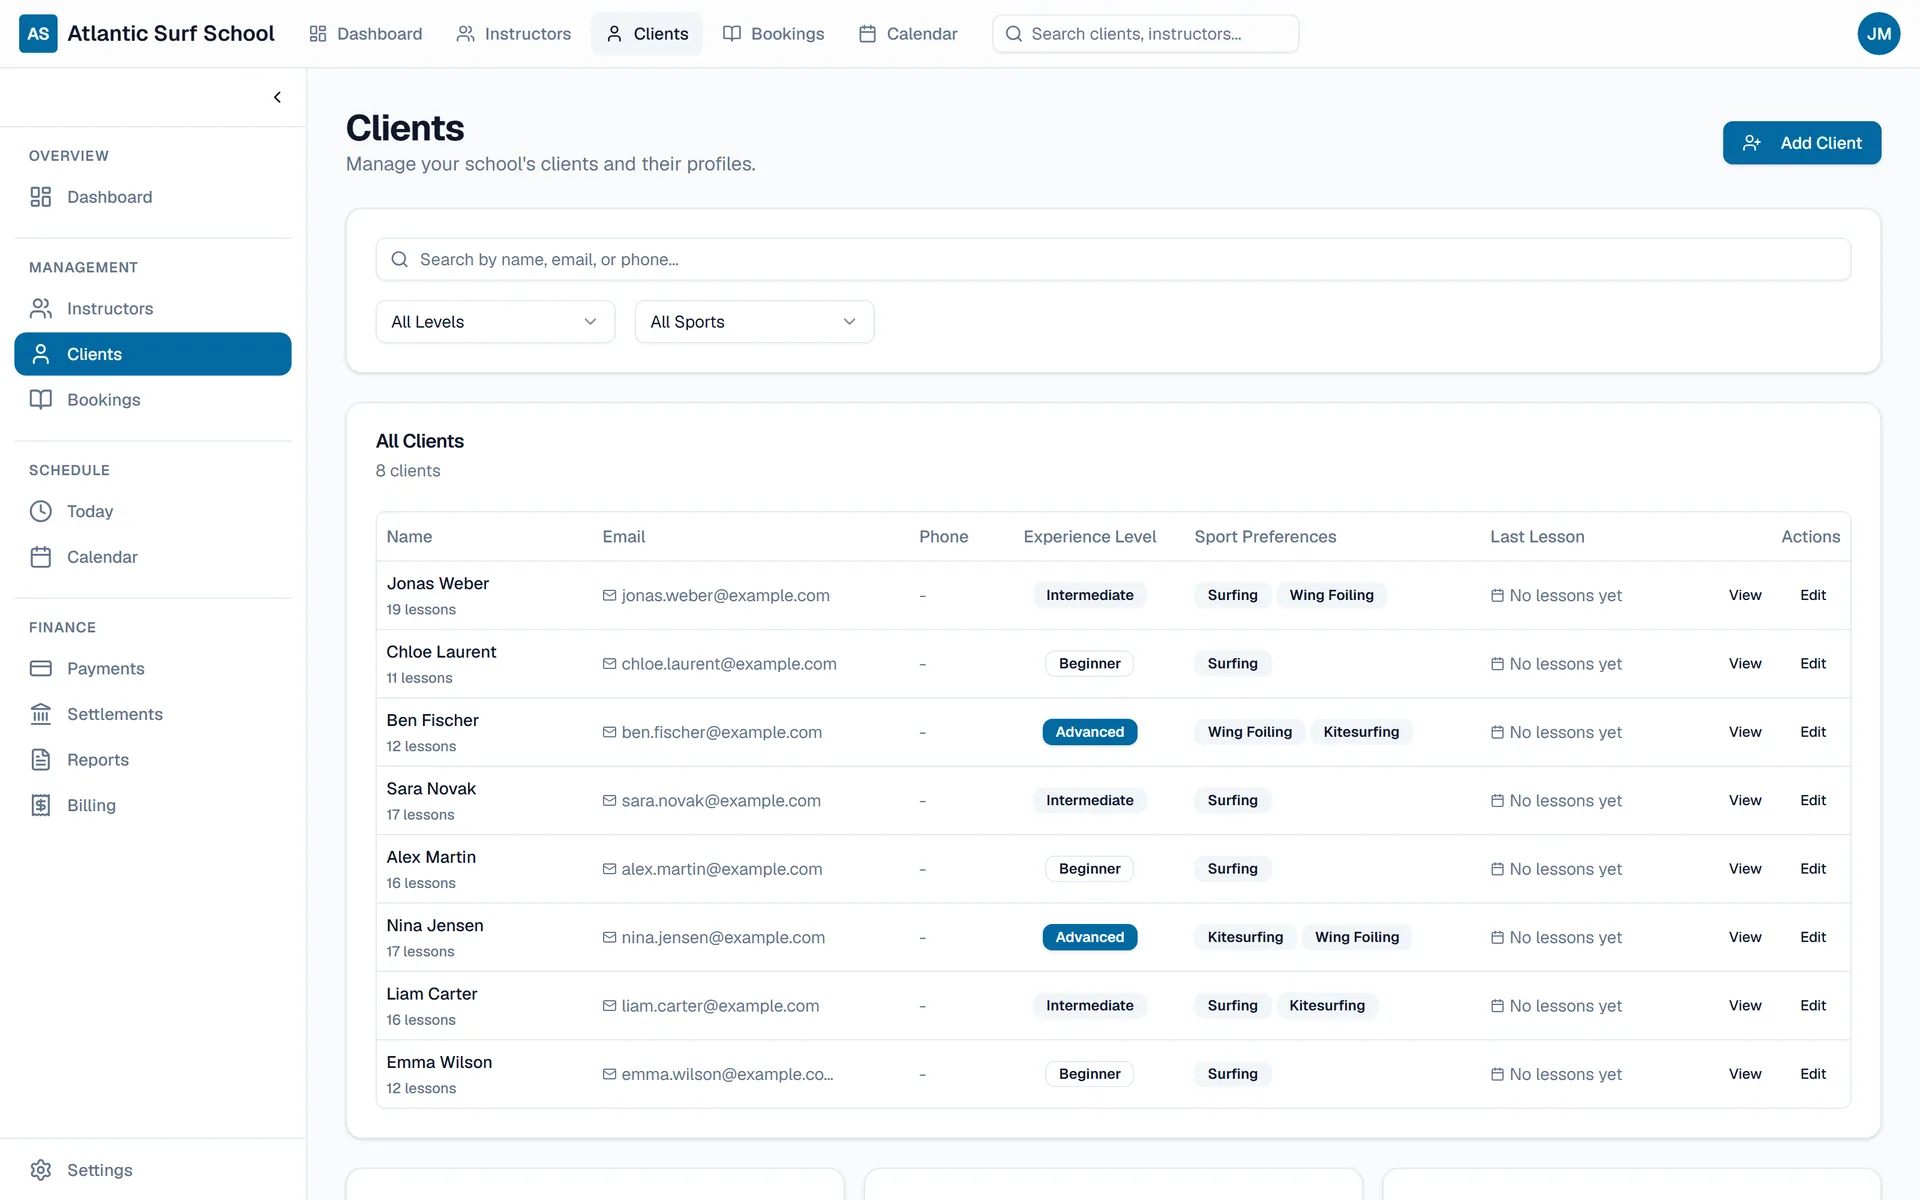1920x1200 pixels.
Task: Click the magnifier icon in the top search bar
Action: click(1013, 34)
